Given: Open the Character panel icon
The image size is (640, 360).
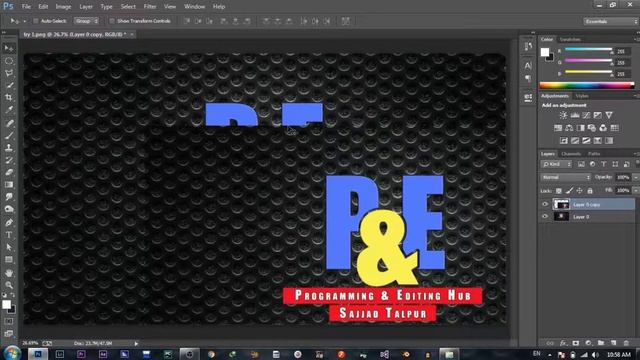Looking at the screenshot, I should click(x=528, y=65).
